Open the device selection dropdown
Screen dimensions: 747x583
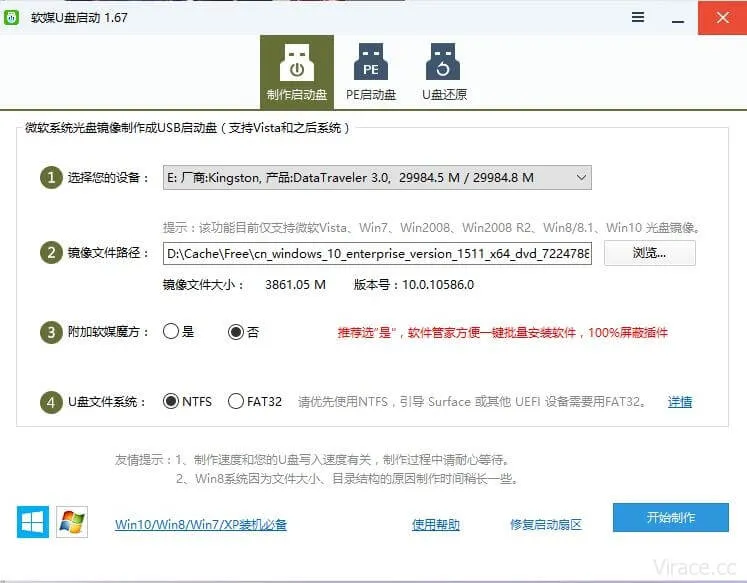377,178
